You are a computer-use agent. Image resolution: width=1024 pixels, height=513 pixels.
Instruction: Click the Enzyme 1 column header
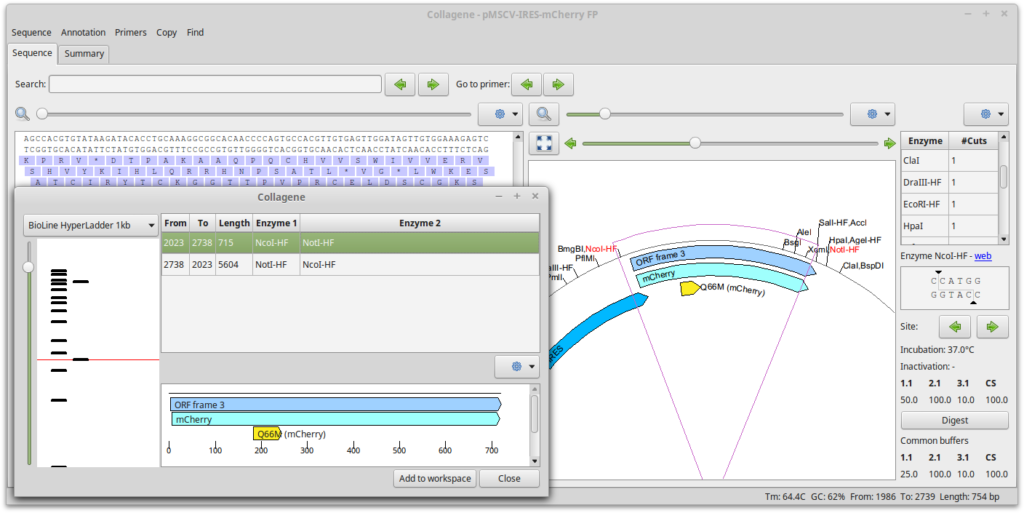(276, 223)
